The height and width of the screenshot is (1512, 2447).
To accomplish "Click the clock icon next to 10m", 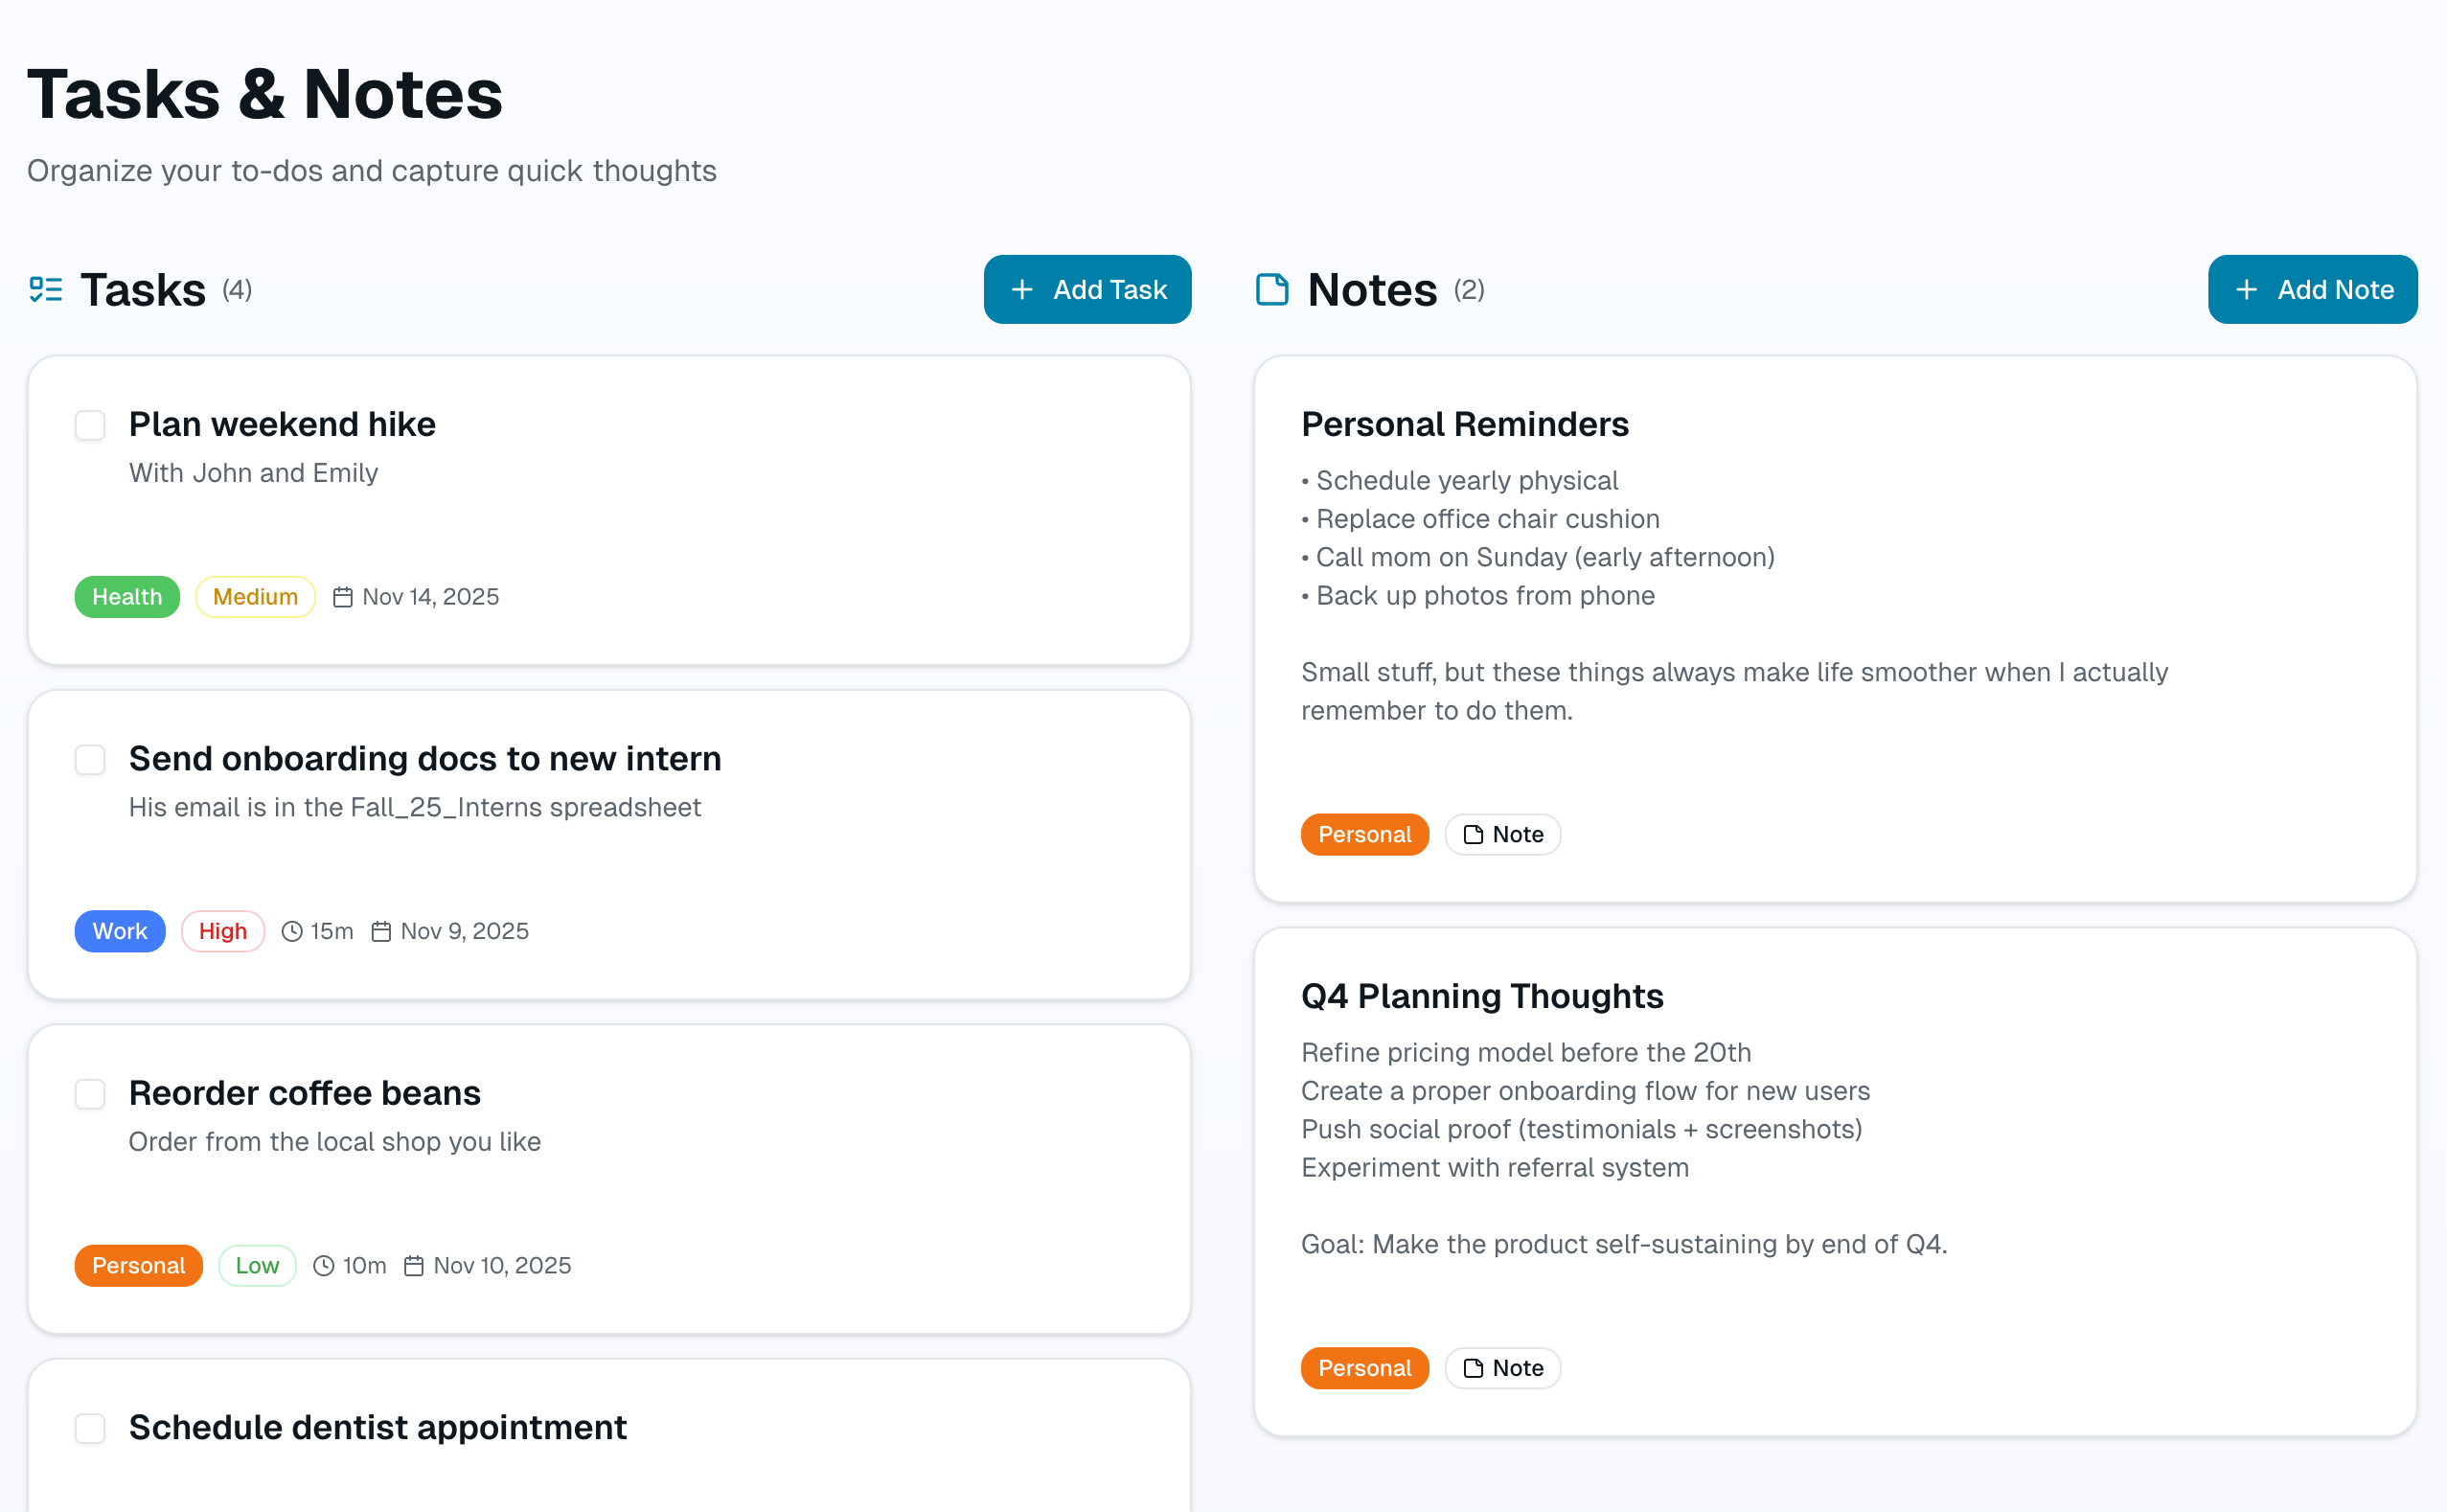I will (324, 1266).
